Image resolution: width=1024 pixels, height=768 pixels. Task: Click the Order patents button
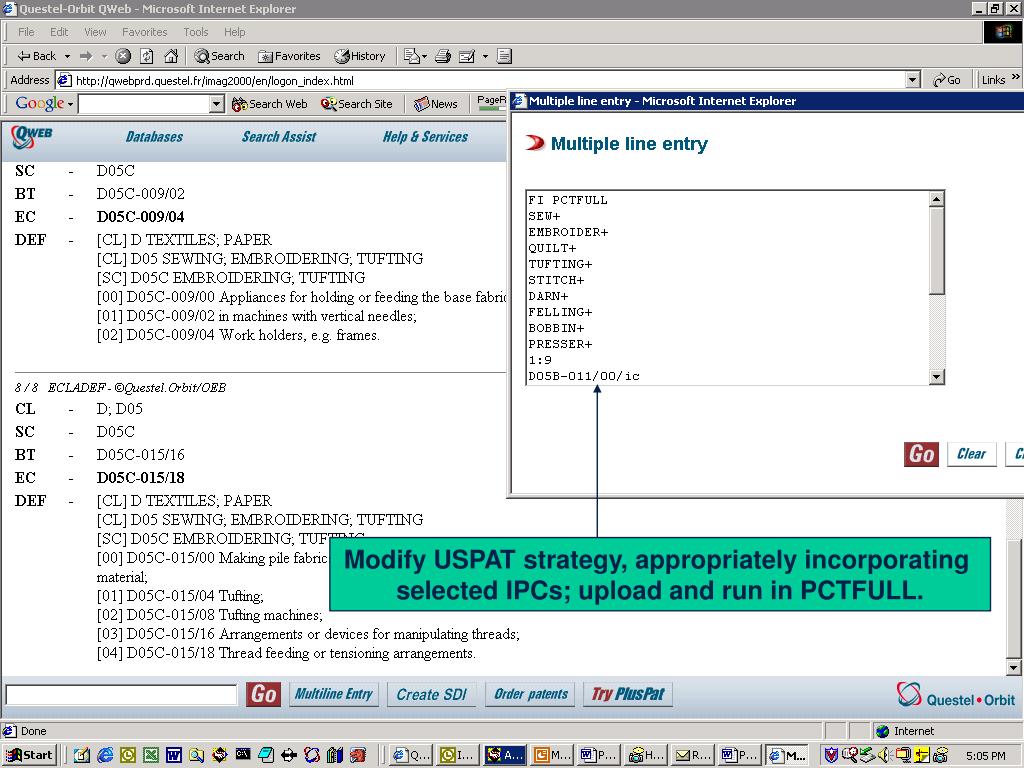coord(530,694)
